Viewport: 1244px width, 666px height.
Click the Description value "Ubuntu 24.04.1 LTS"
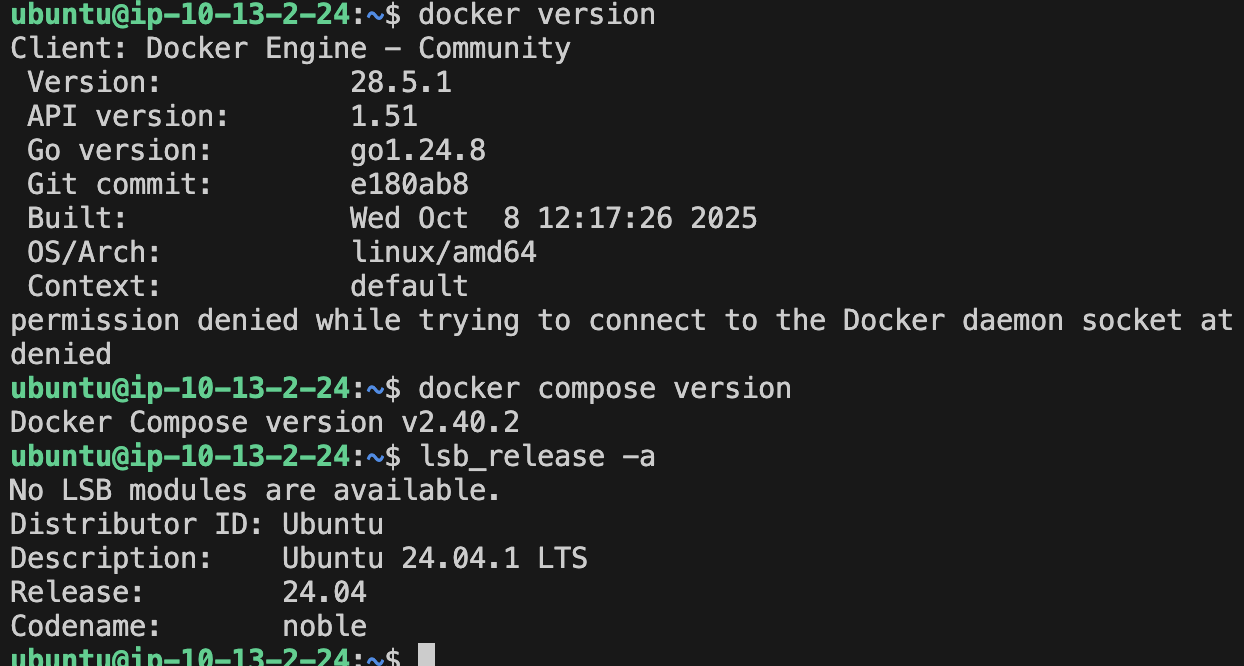coord(434,558)
